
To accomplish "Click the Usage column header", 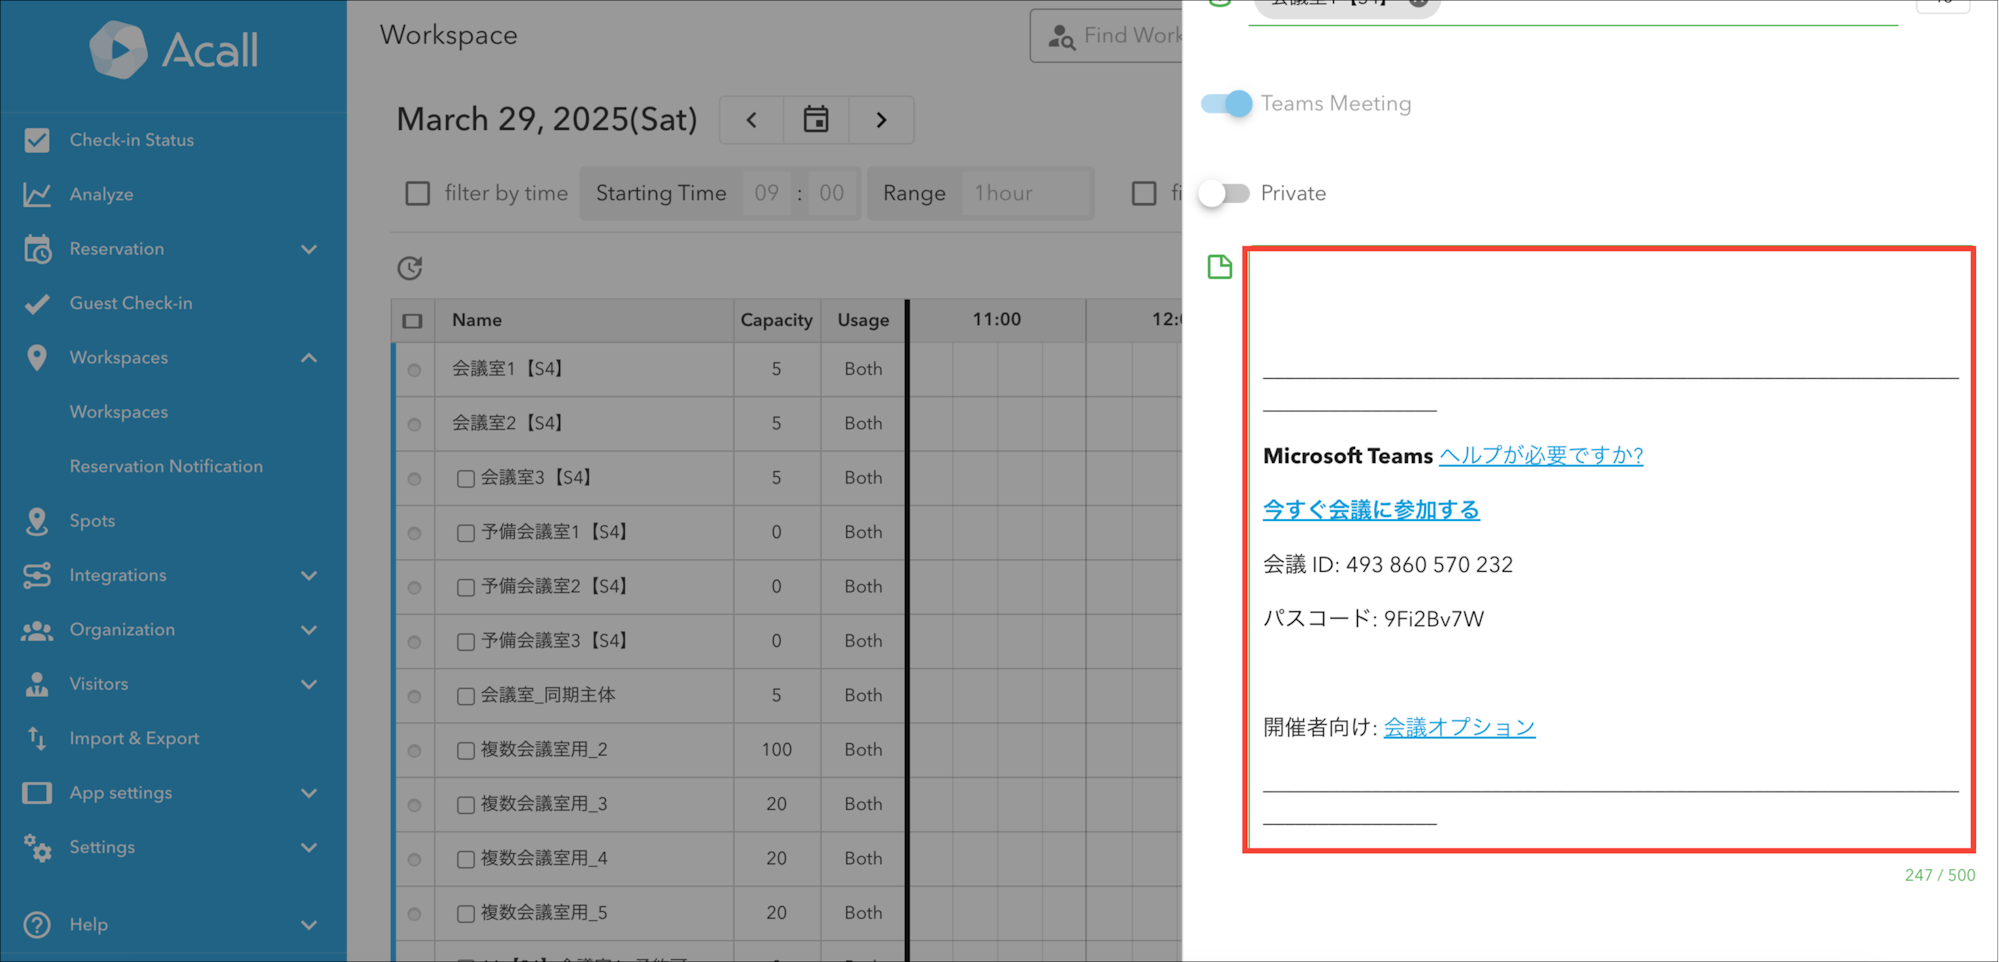I will click(863, 320).
